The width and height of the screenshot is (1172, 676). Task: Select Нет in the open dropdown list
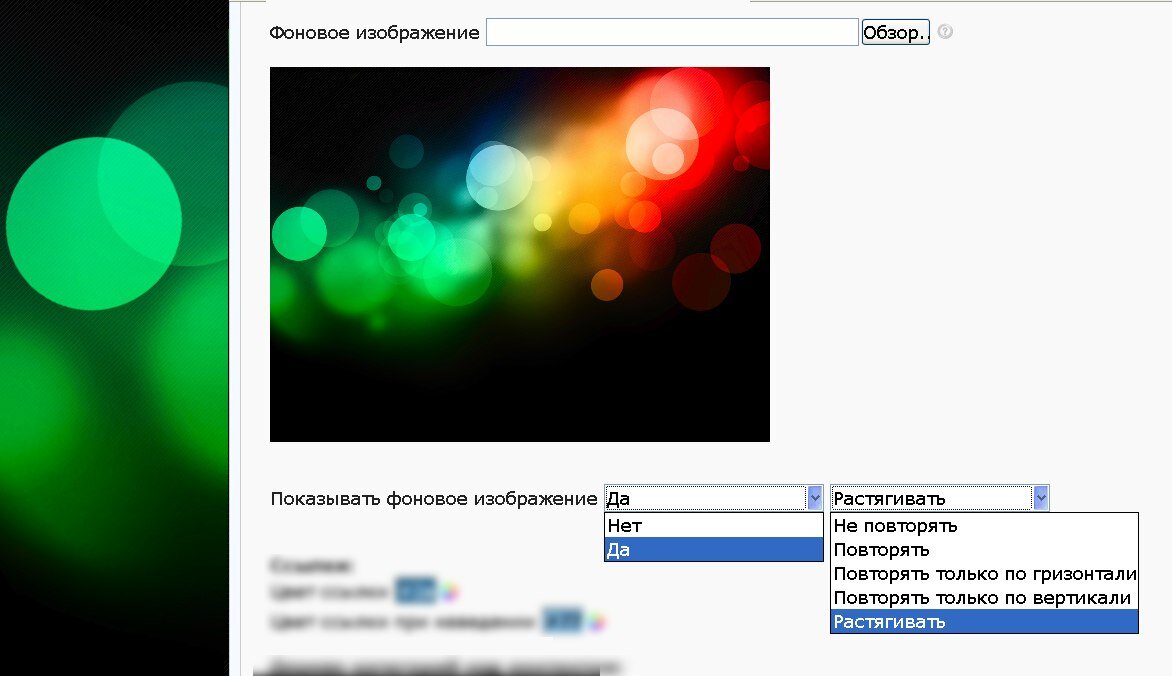pos(713,526)
